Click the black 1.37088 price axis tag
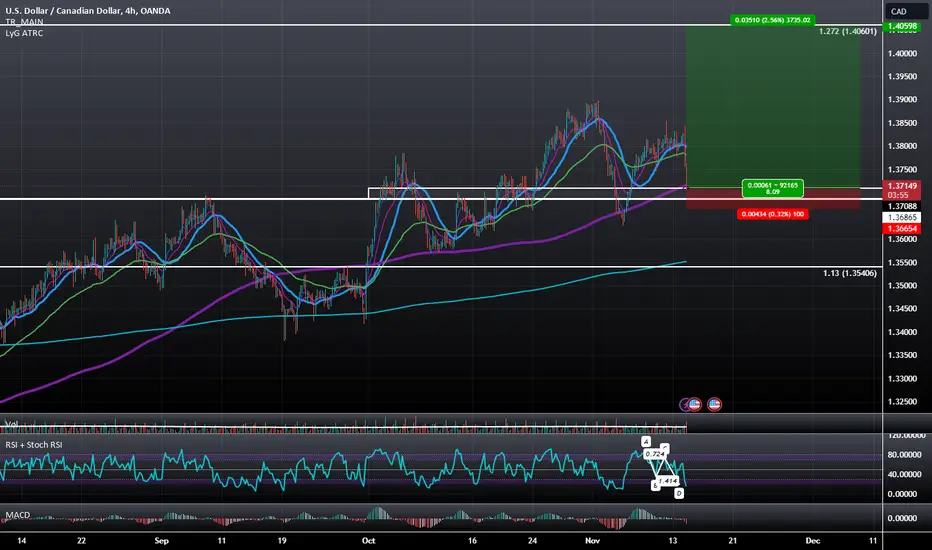 tap(902, 206)
